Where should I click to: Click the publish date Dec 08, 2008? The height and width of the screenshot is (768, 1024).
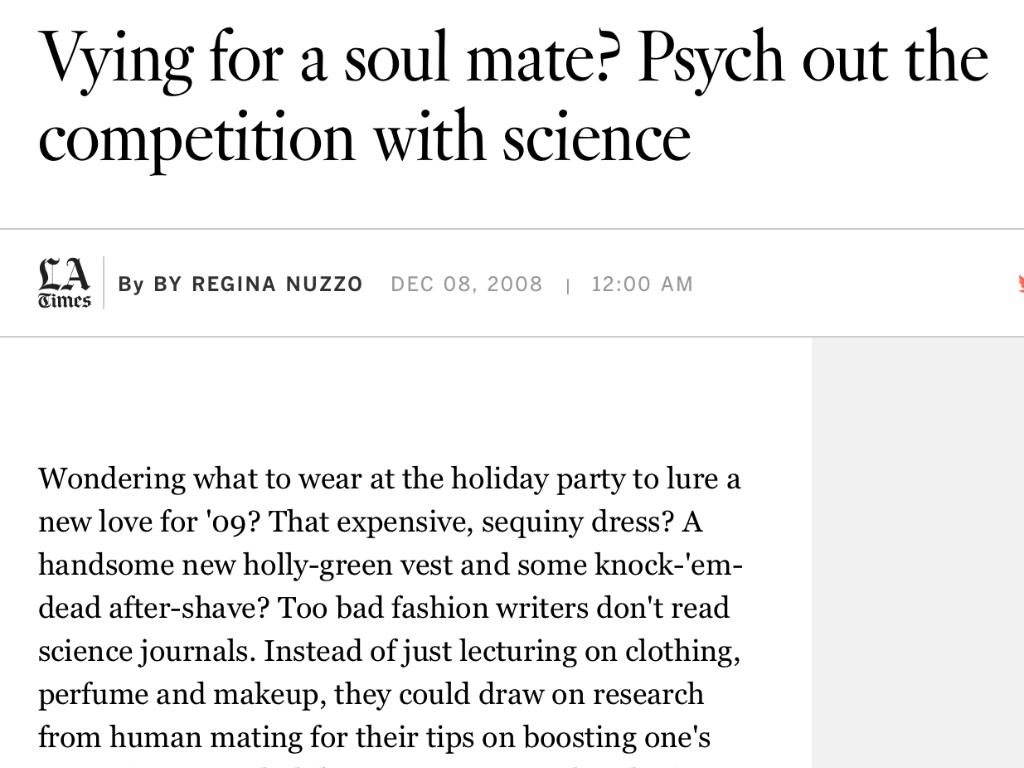click(466, 284)
